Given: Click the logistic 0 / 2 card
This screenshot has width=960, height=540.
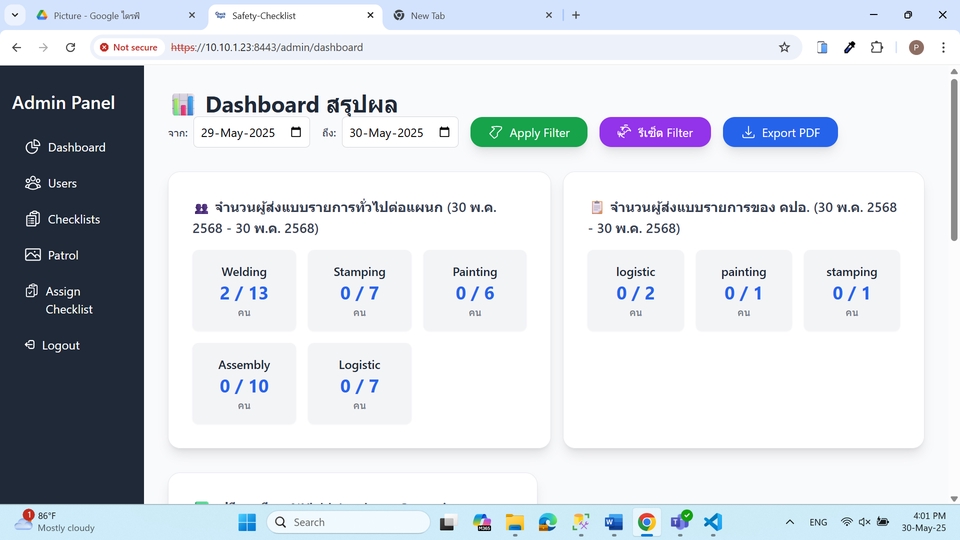Looking at the screenshot, I should tap(636, 291).
